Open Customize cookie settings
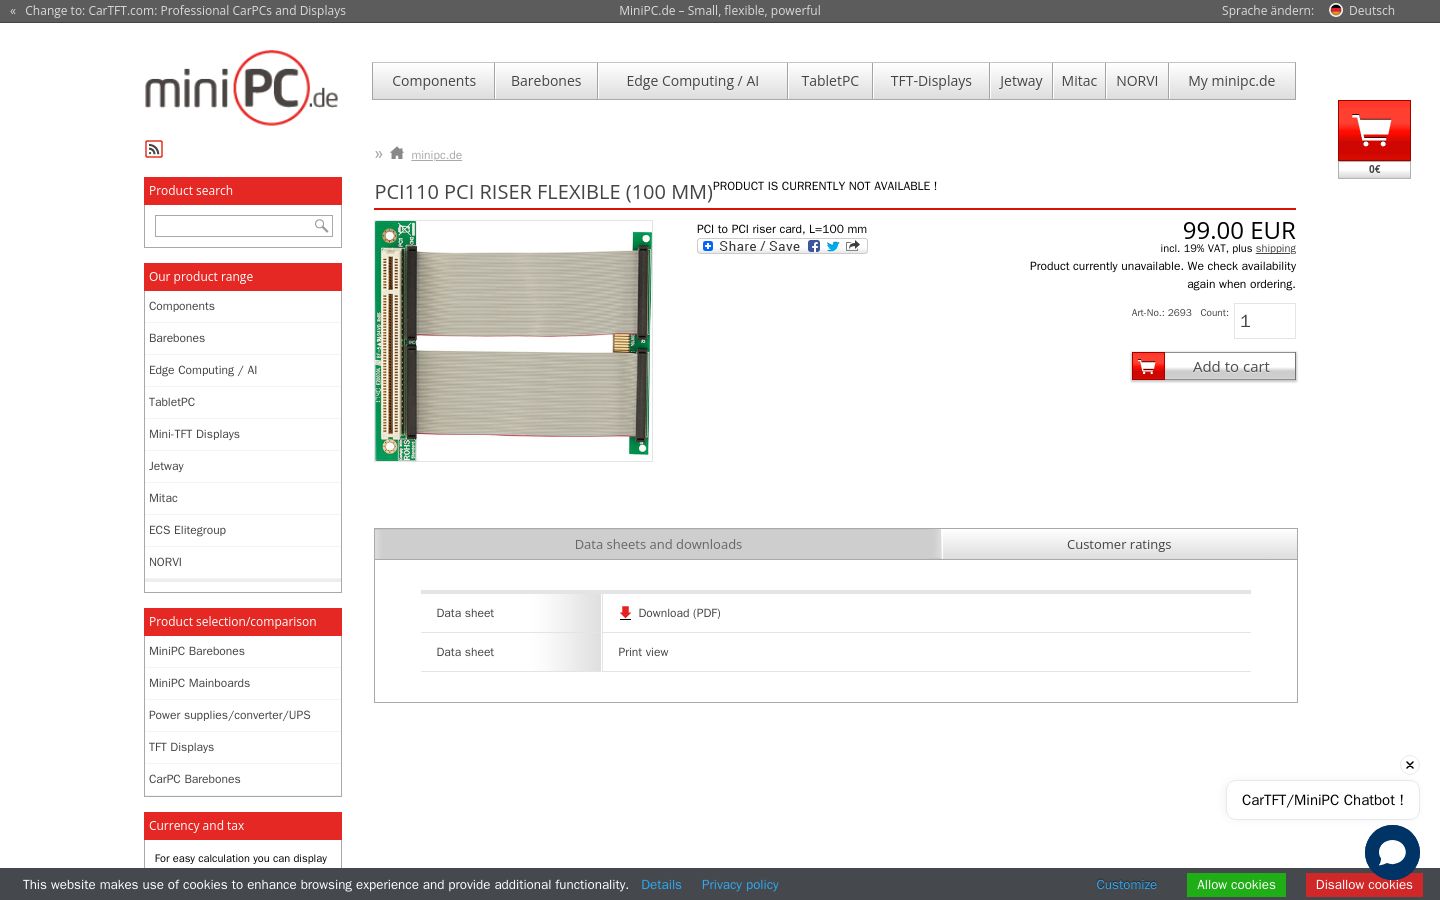The width and height of the screenshot is (1440, 900). tap(1126, 885)
